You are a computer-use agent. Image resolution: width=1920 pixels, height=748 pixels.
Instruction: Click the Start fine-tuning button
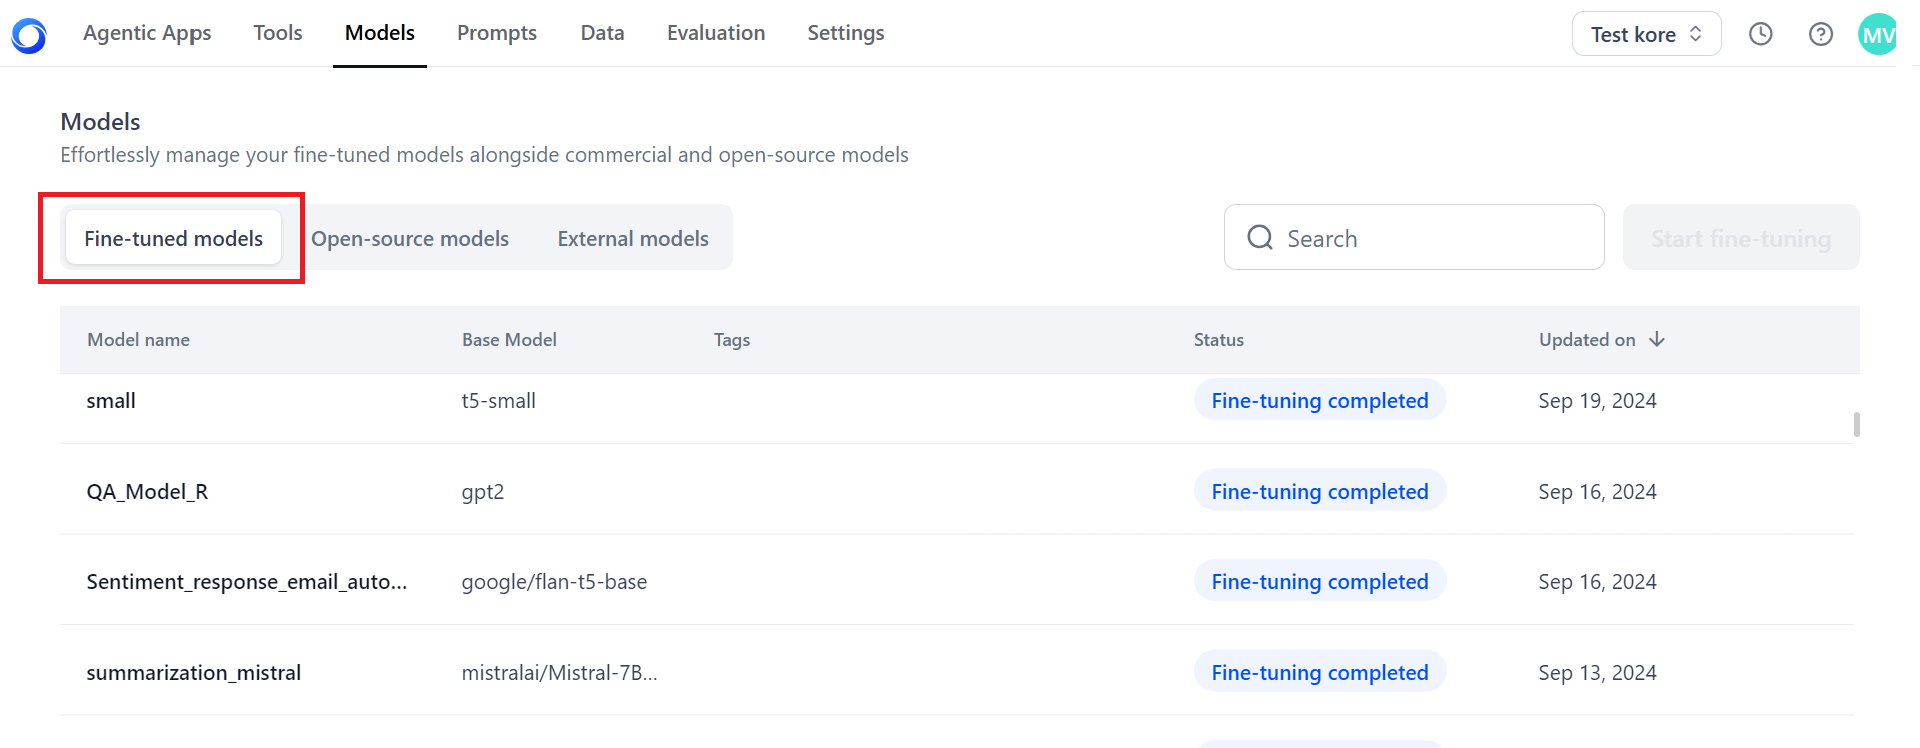pyautogui.click(x=1740, y=238)
